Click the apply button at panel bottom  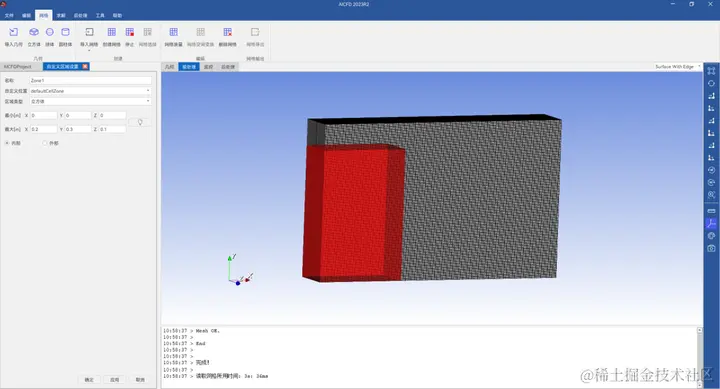114,379
